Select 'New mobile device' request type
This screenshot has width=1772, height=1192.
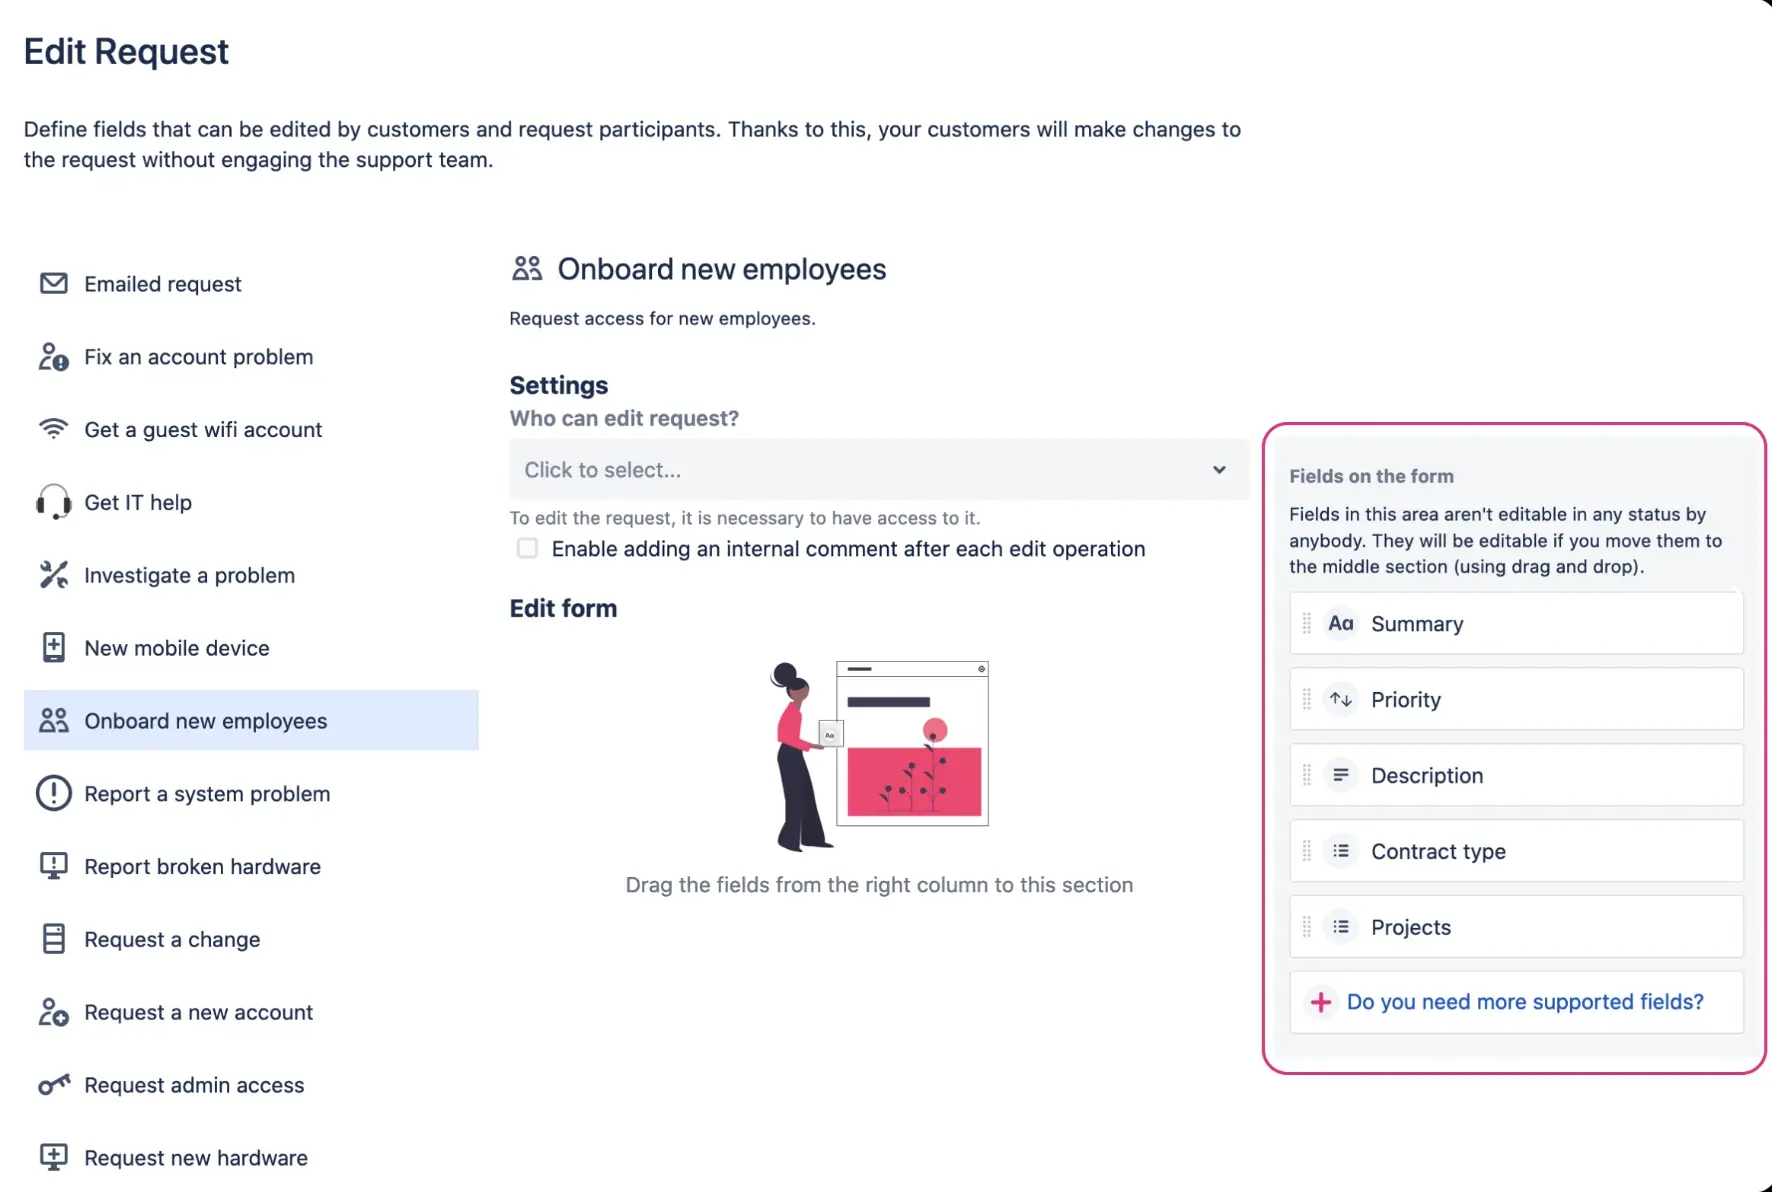pyautogui.click(x=177, y=648)
